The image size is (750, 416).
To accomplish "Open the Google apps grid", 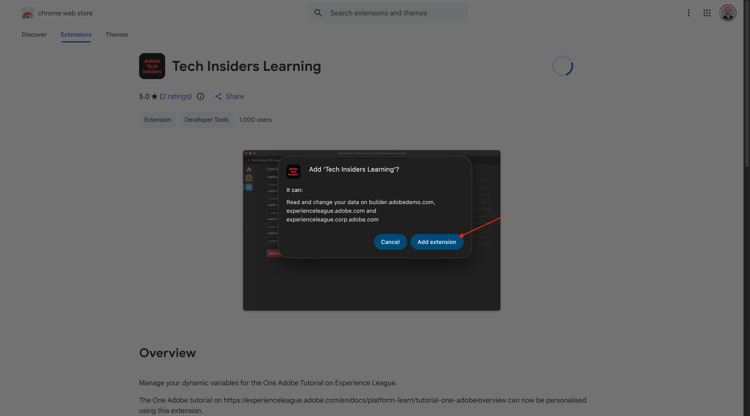I will point(707,13).
